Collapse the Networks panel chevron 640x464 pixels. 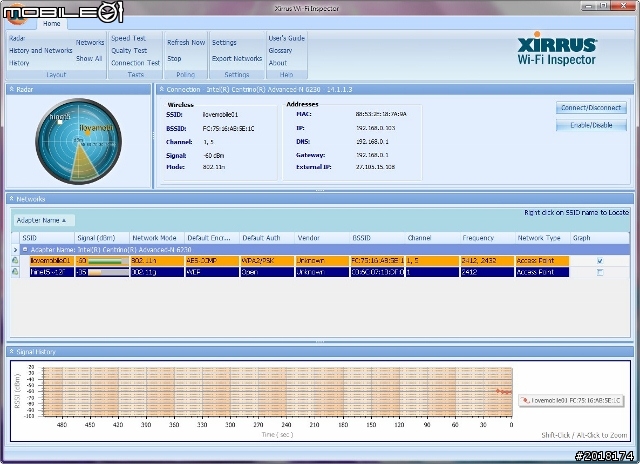point(11,199)
